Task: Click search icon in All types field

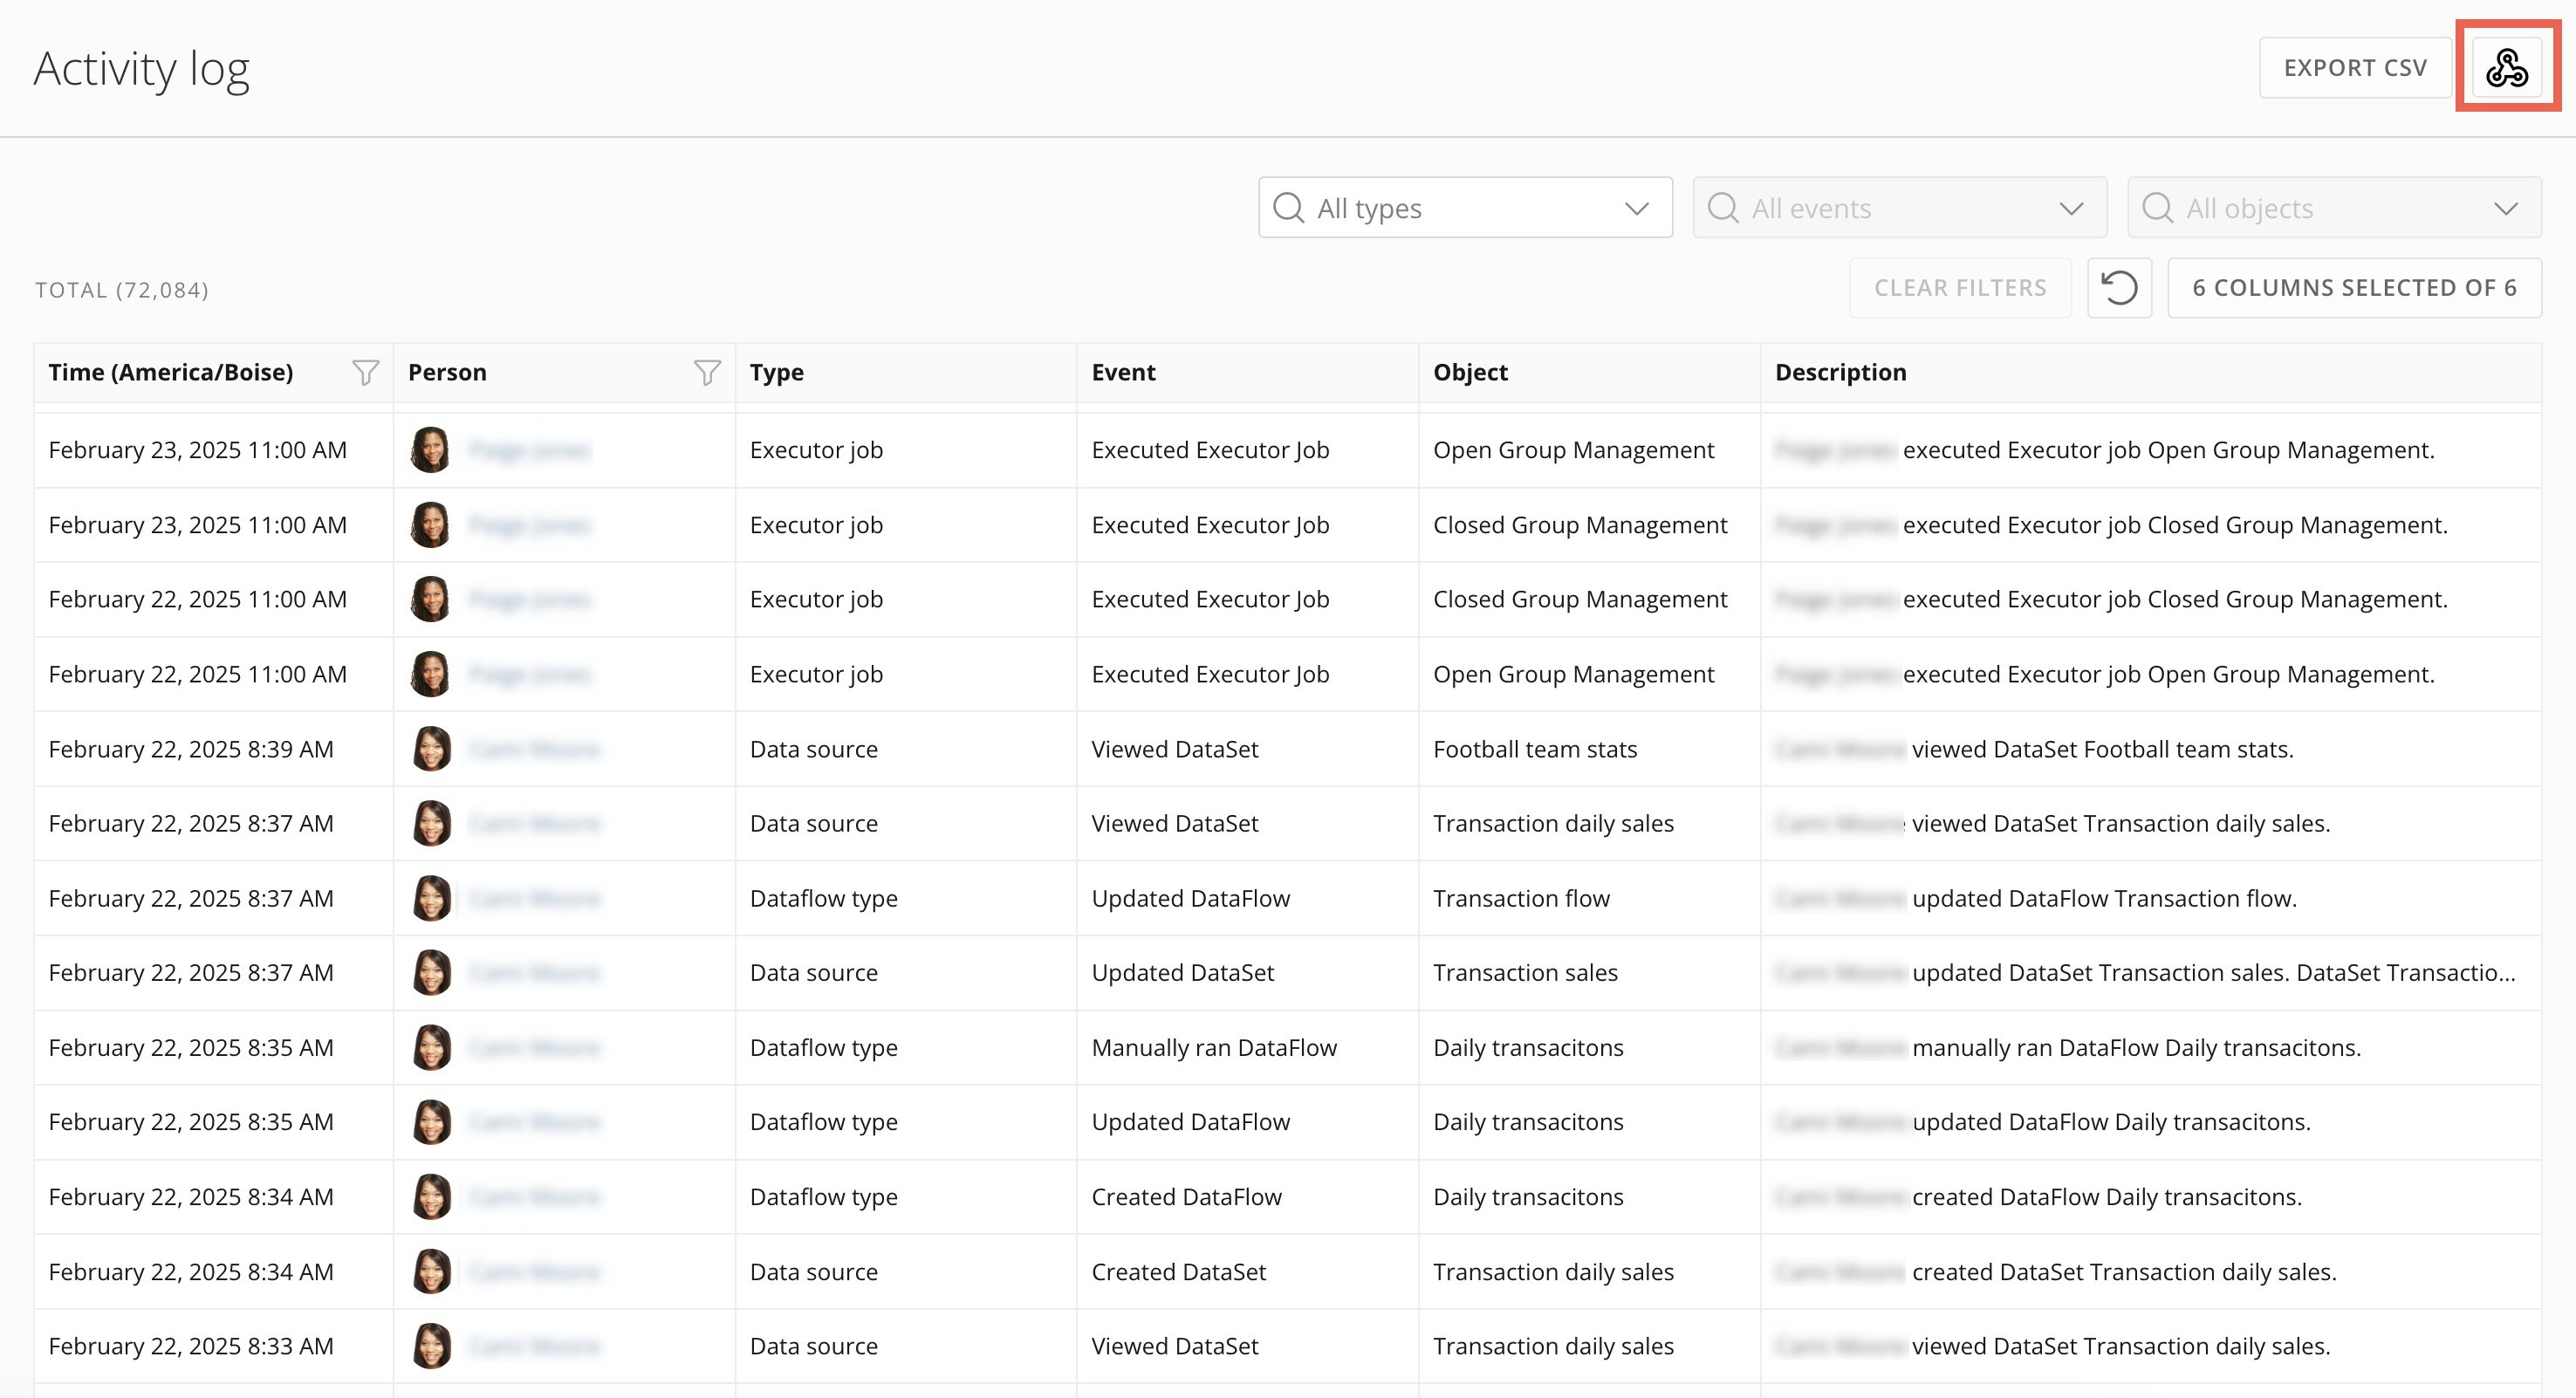Action: pos(1289,208)
